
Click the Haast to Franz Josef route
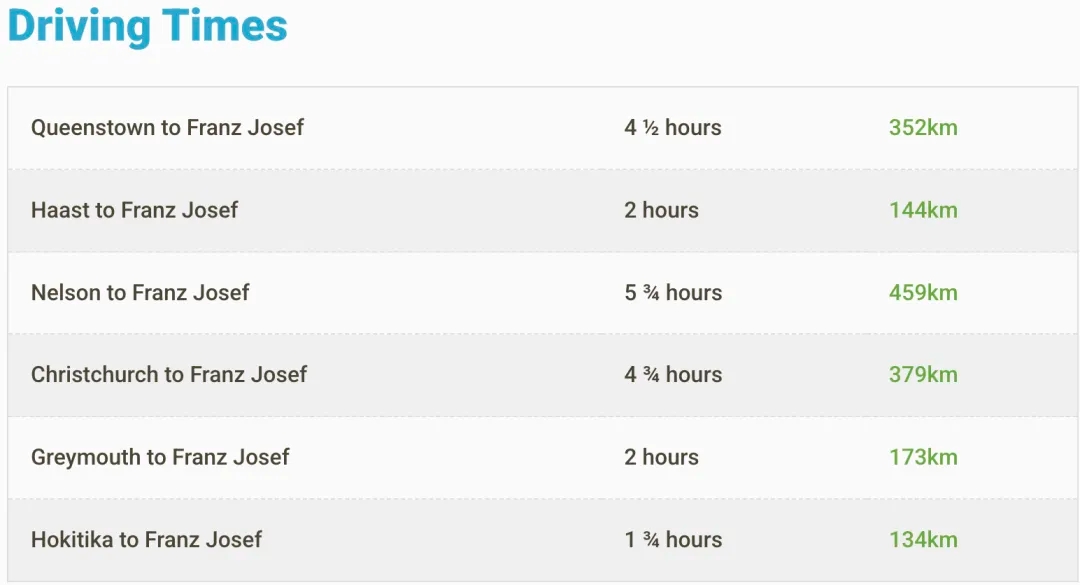134,209
